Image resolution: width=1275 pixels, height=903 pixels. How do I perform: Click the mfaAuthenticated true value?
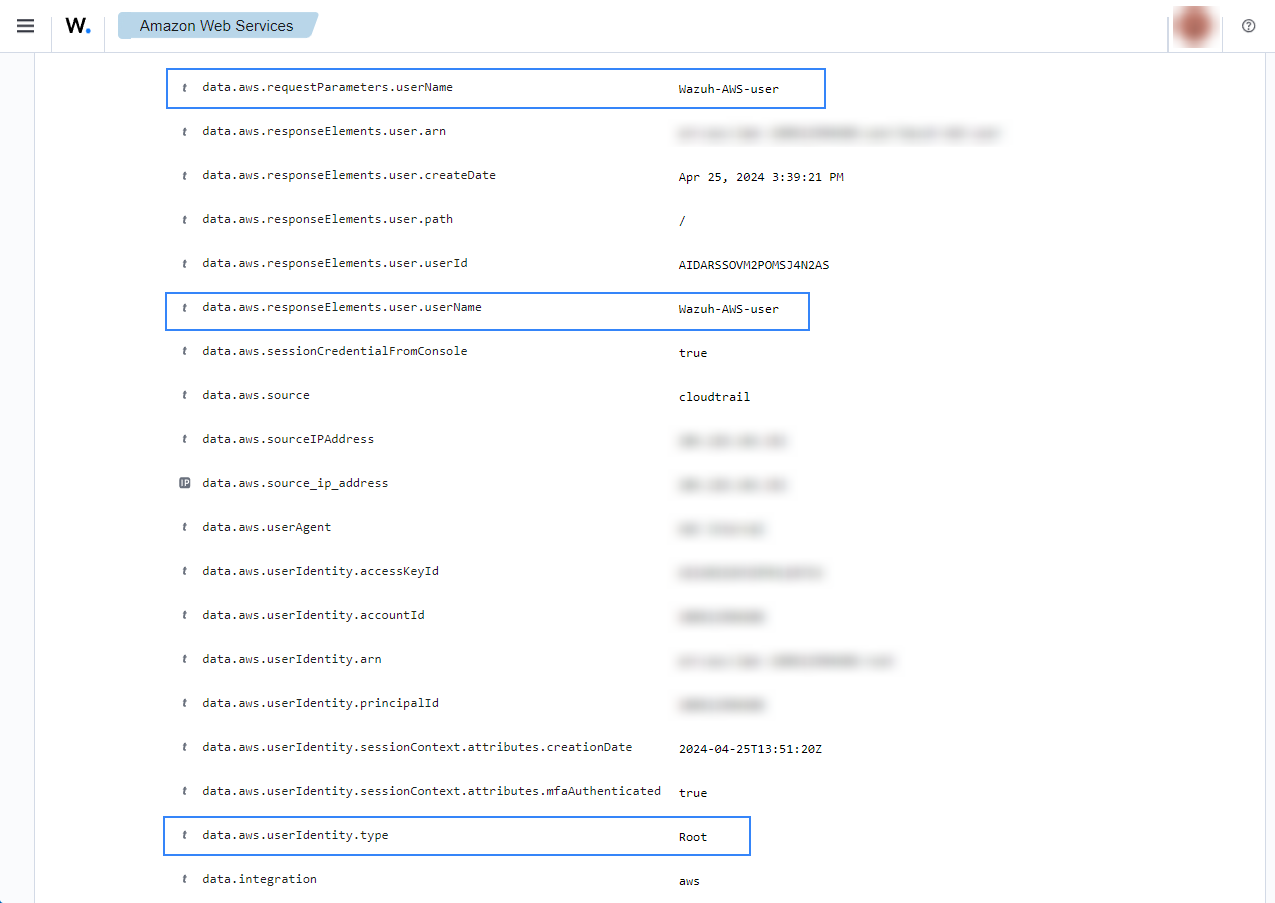[x=692, y=793]
